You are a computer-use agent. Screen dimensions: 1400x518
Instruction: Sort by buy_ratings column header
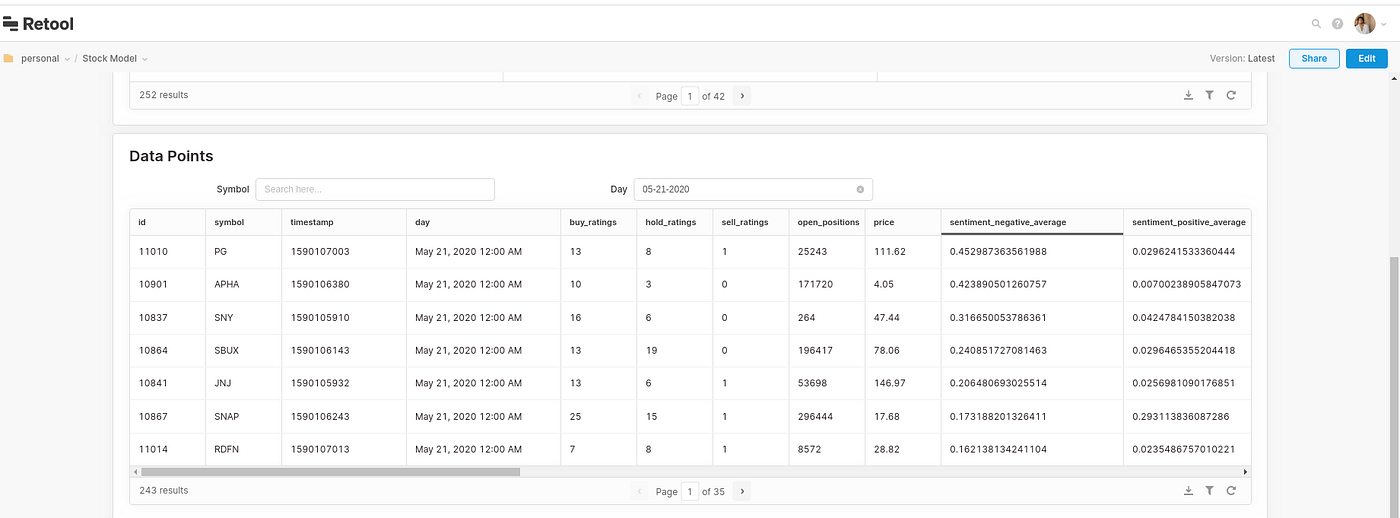(593, 222)
